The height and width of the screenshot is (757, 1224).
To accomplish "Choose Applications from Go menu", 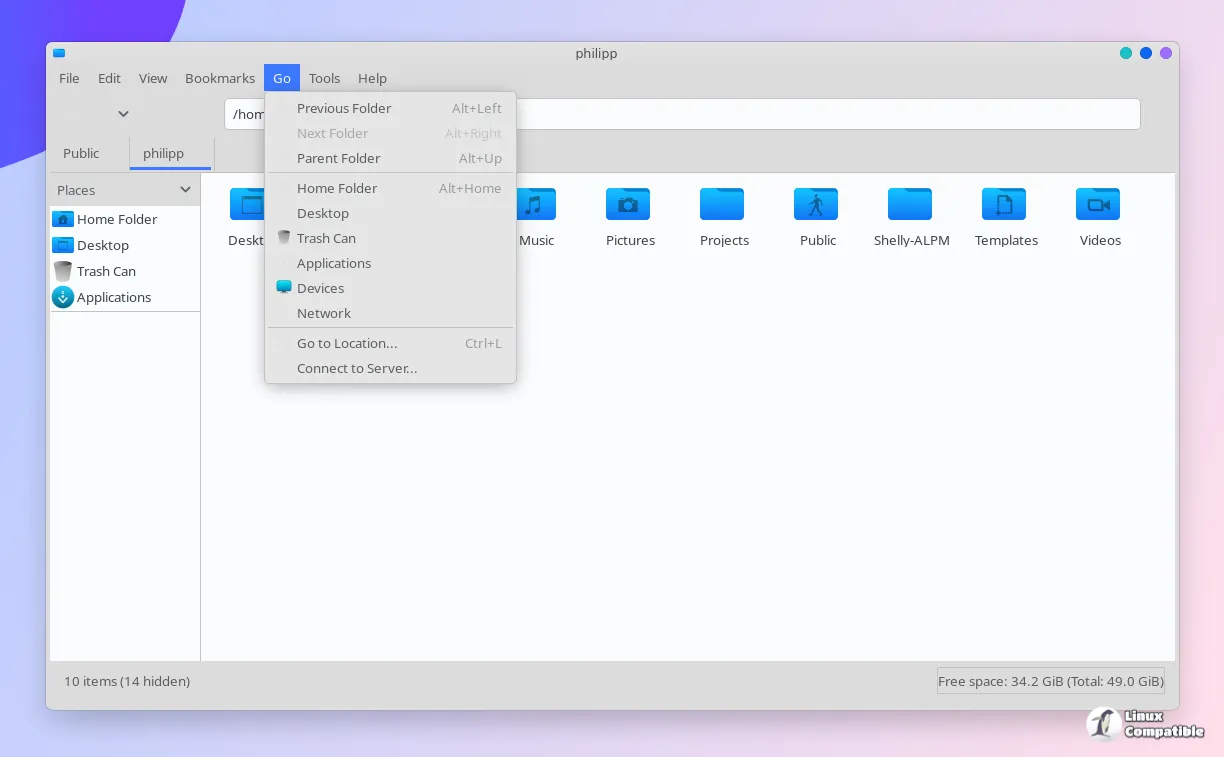I will [390, 263].
